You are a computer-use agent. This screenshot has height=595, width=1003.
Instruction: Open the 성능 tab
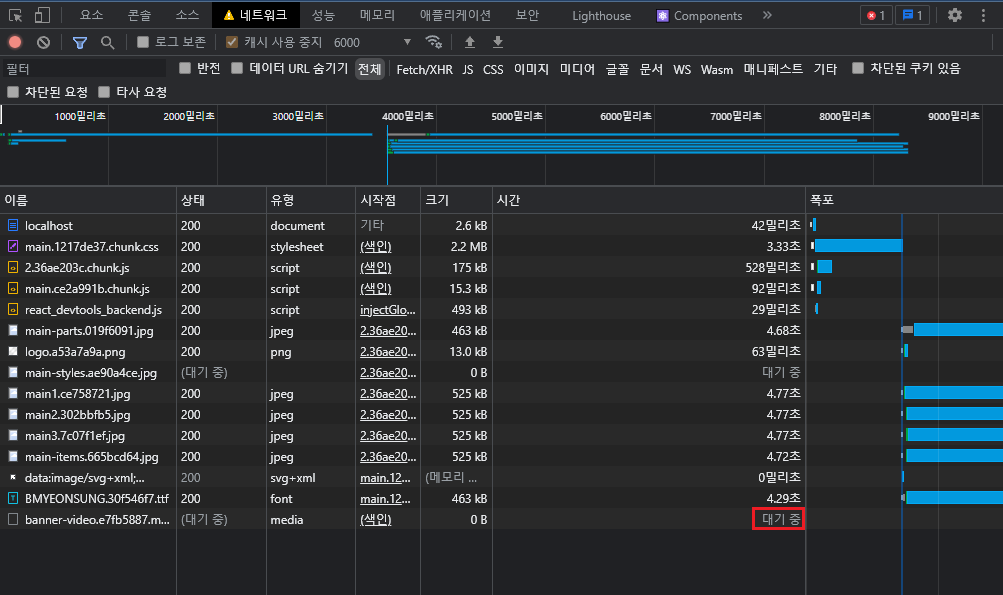pos(323,15)
